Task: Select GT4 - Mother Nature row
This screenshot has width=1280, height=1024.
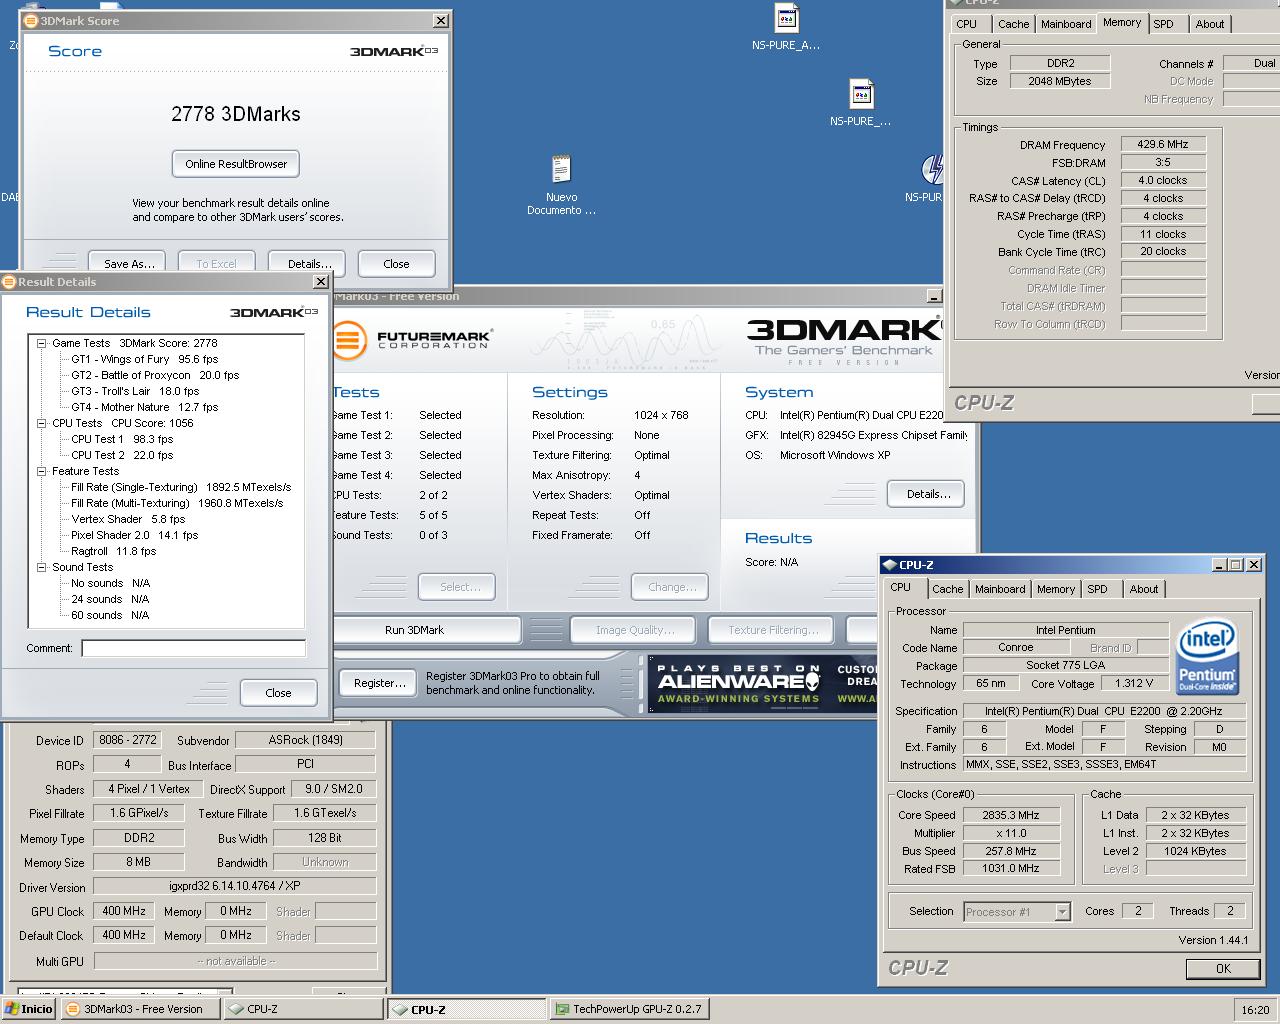Action: click(144, 407)
